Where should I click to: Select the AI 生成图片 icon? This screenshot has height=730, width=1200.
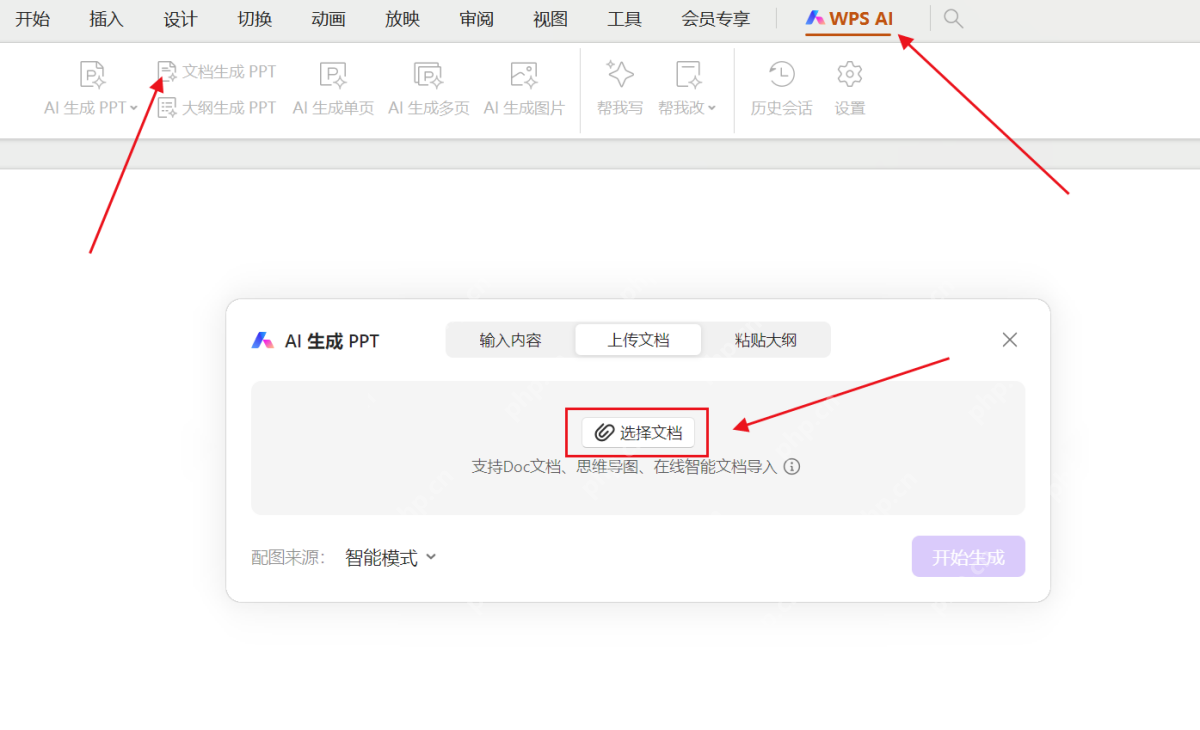524,75
